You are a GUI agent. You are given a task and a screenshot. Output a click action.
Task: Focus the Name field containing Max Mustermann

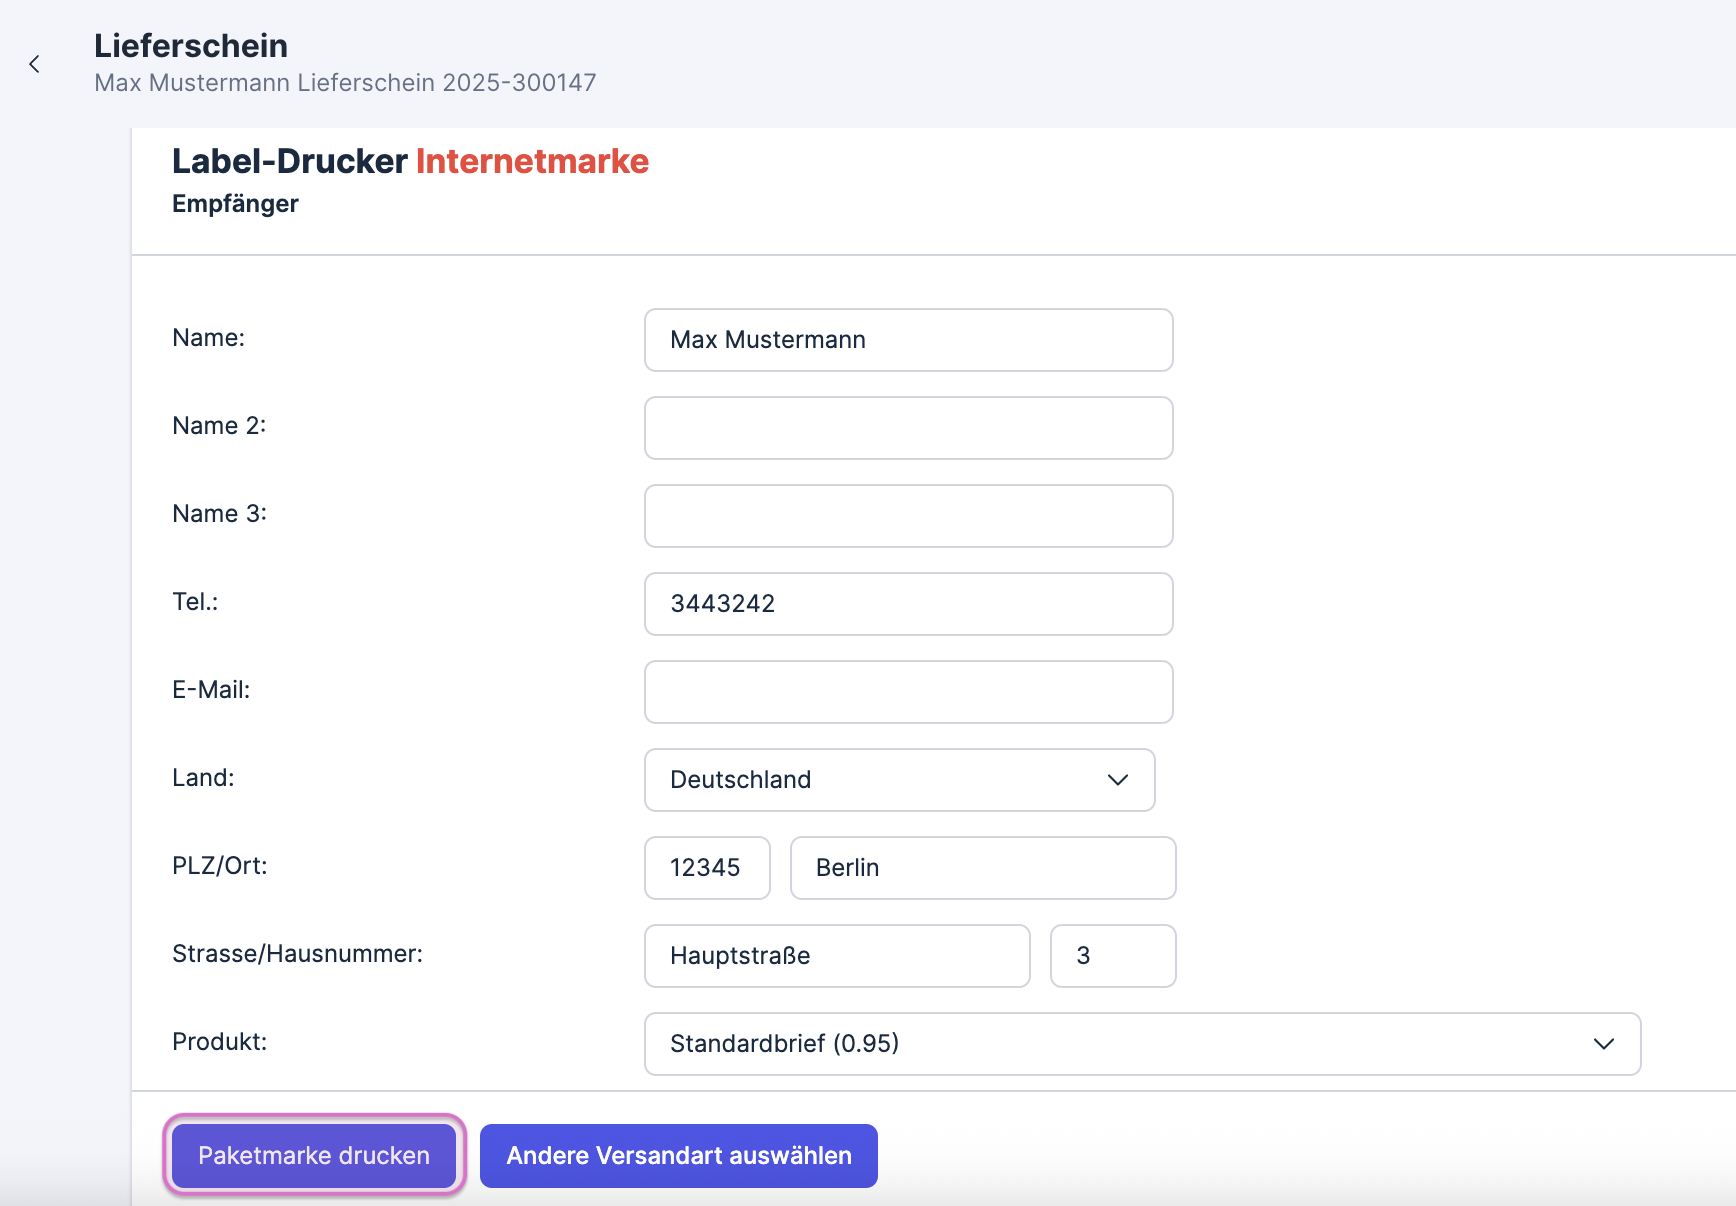pyautogui.click(x=907, y=340)
